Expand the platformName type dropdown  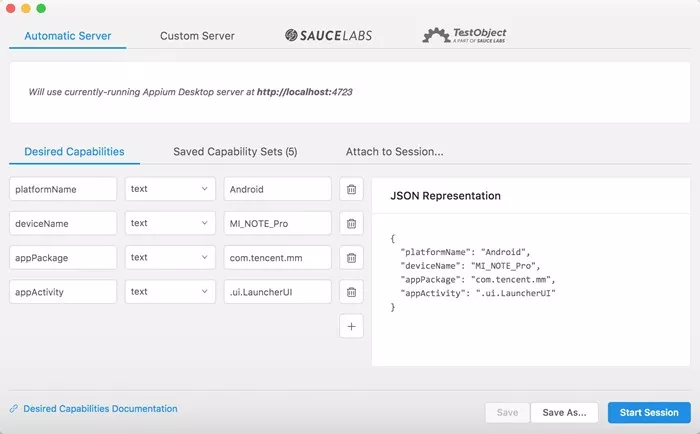(x=170, y=189)
